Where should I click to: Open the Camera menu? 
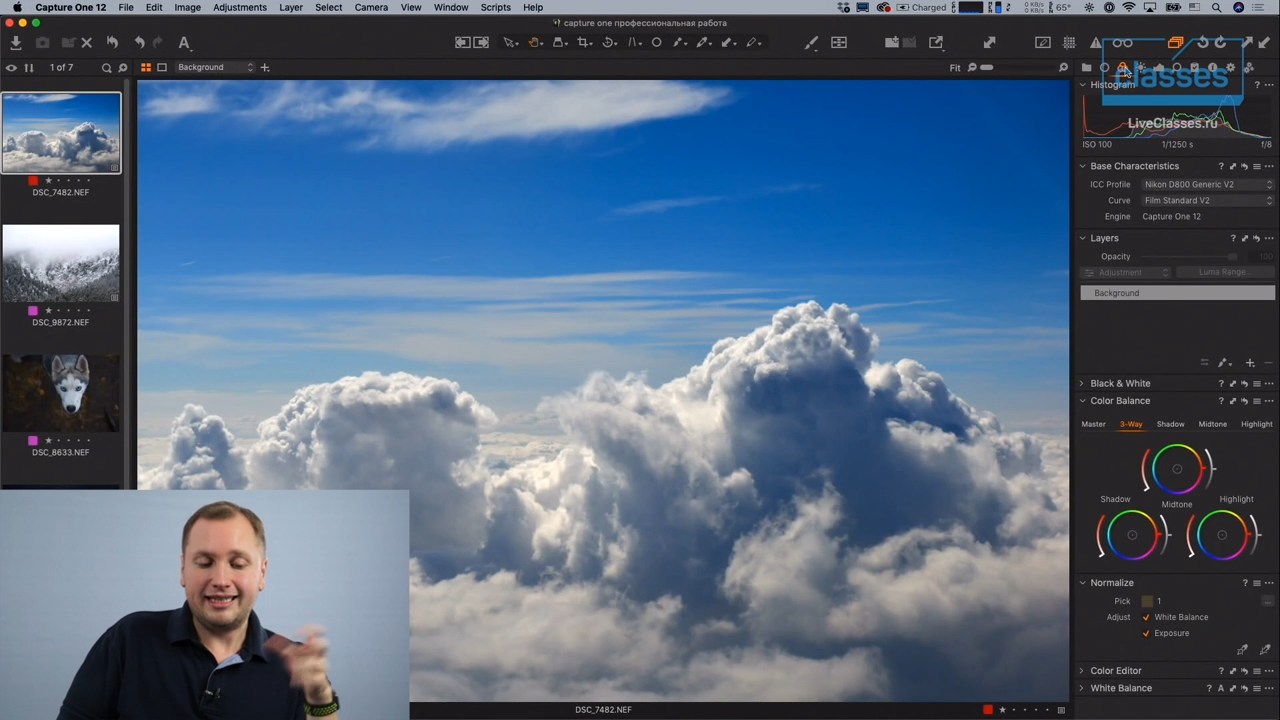(x=371, y=7)
